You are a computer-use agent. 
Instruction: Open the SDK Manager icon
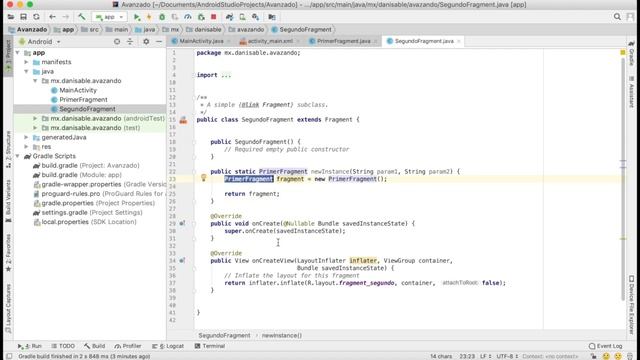point(256,17)
